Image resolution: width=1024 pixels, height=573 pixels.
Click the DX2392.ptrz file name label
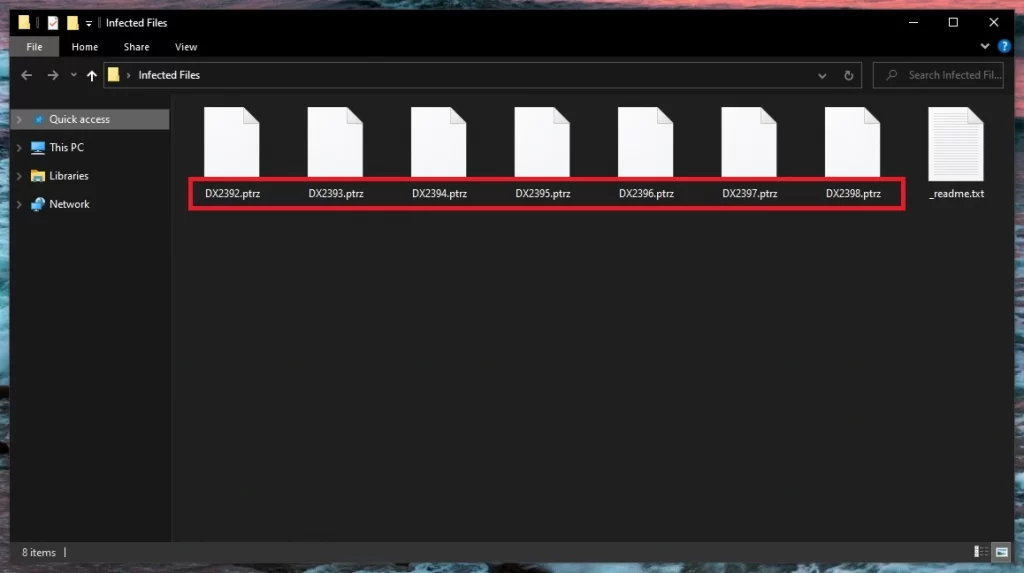pos(232,193)
